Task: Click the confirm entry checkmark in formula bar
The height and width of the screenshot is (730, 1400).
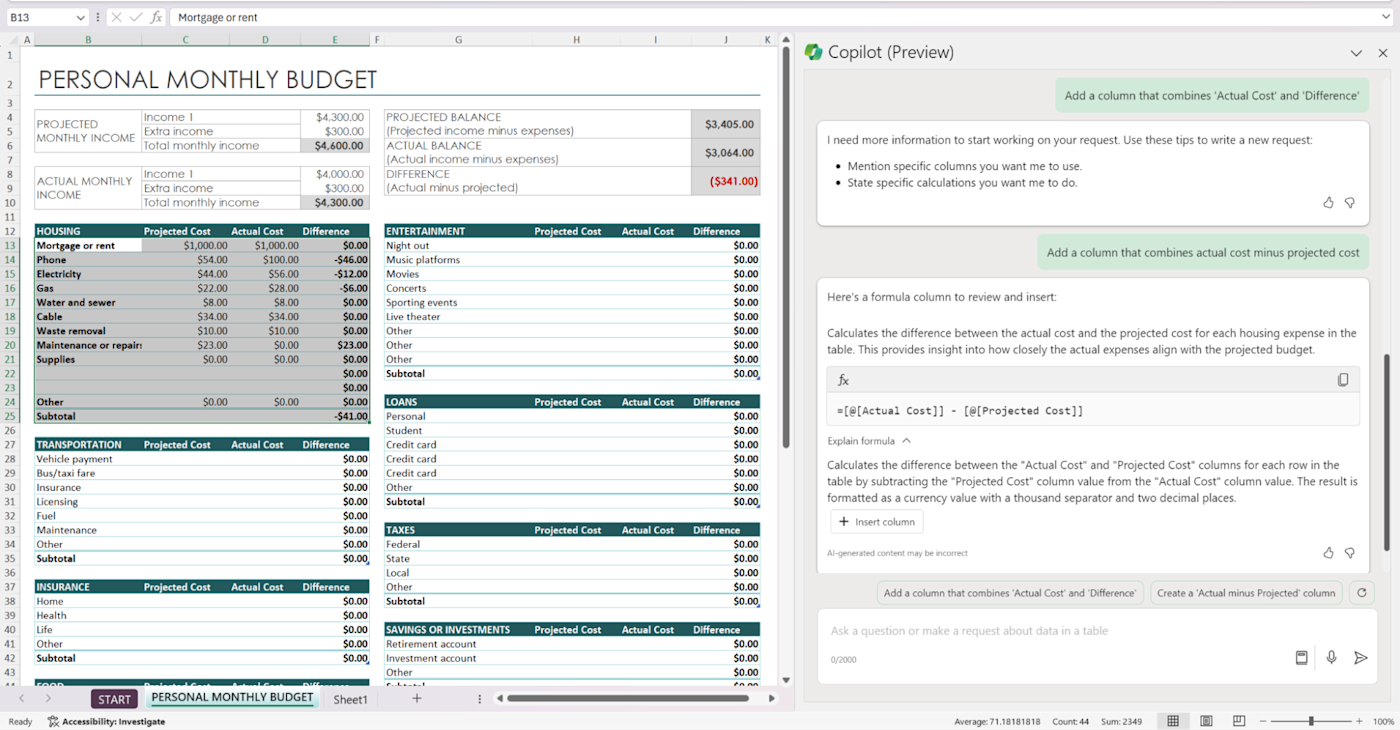Action: pyautogui.click(x=136, y=17)
